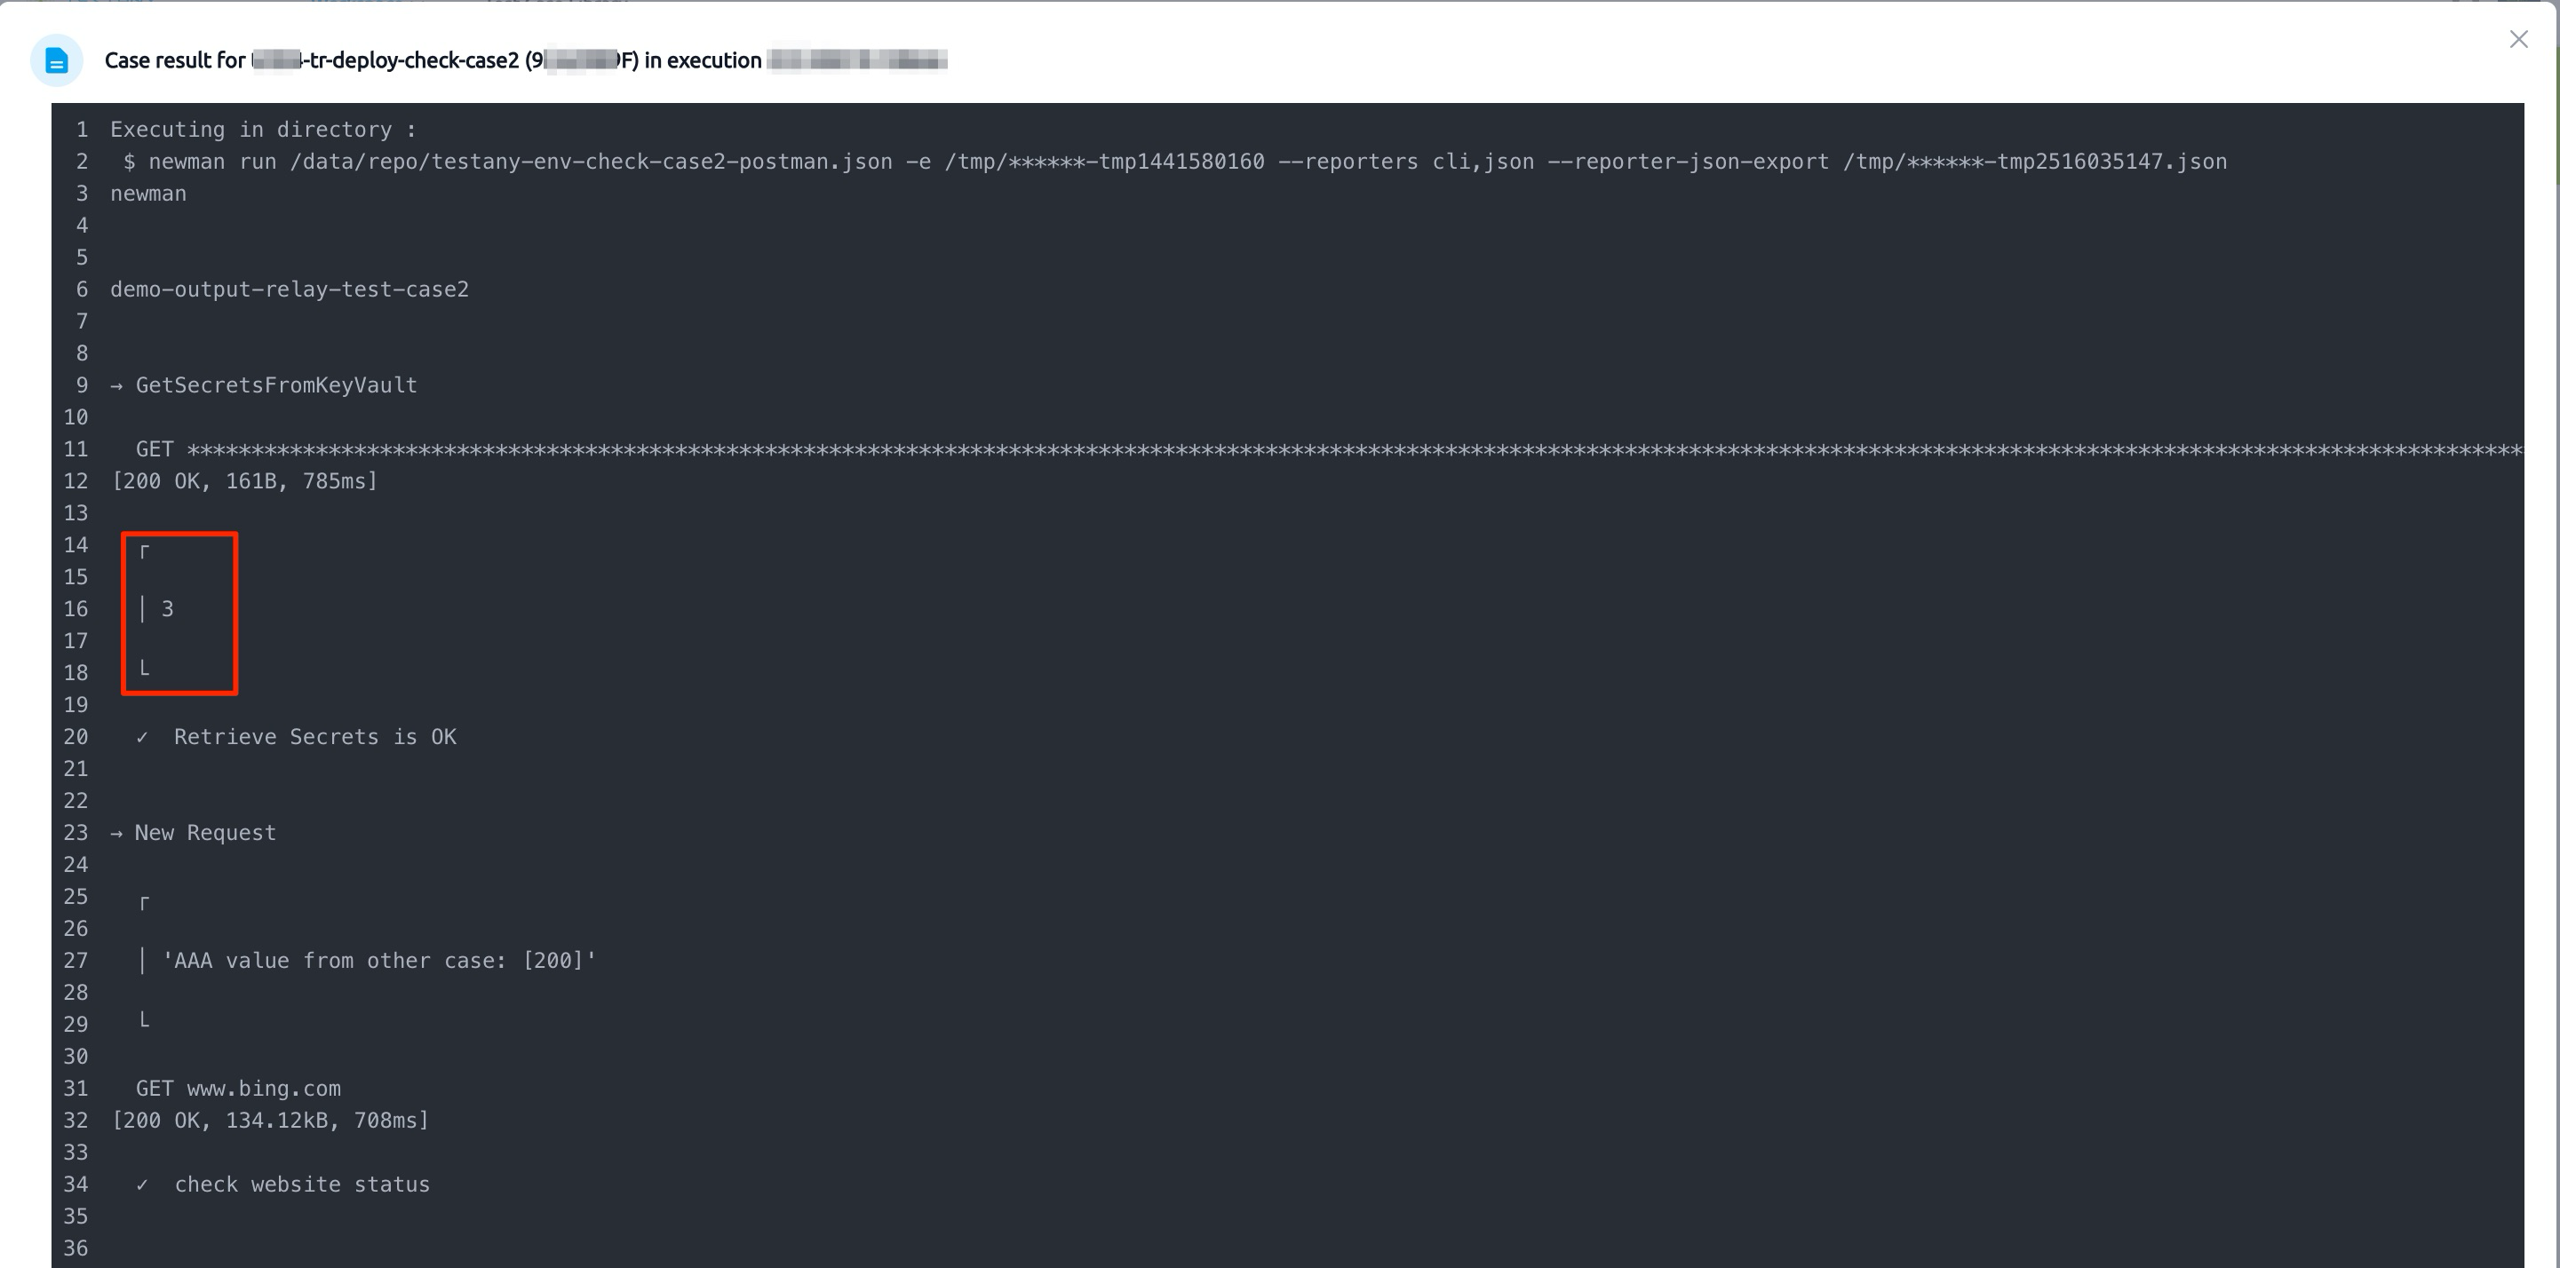Image resolution: width=2560 pixels, height=1268 pixels.
Task: Select the 'Retrieve Secrets is OK' text
Action: pos(315,737)
